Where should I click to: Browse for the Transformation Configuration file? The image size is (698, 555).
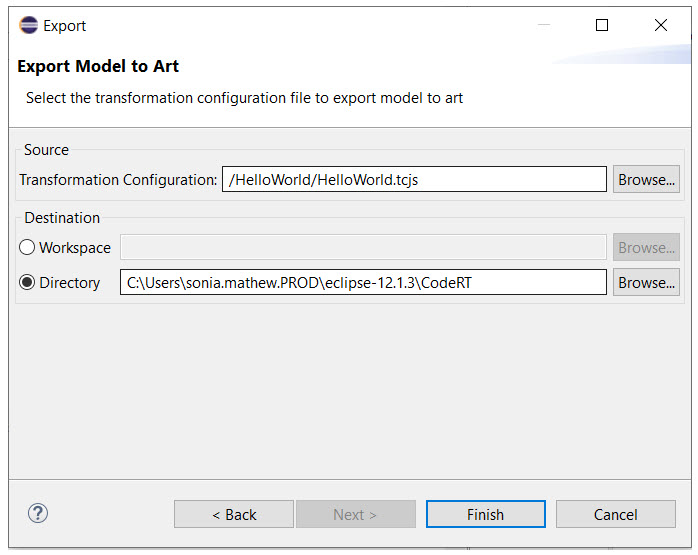[646, 179]
